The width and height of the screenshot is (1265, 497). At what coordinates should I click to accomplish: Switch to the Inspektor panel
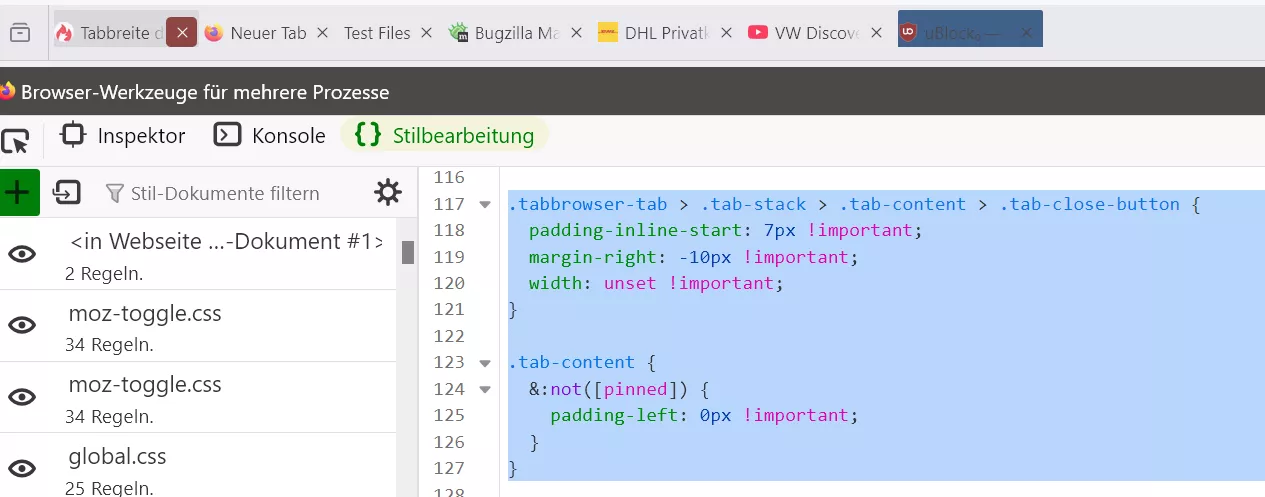(123, 135)
